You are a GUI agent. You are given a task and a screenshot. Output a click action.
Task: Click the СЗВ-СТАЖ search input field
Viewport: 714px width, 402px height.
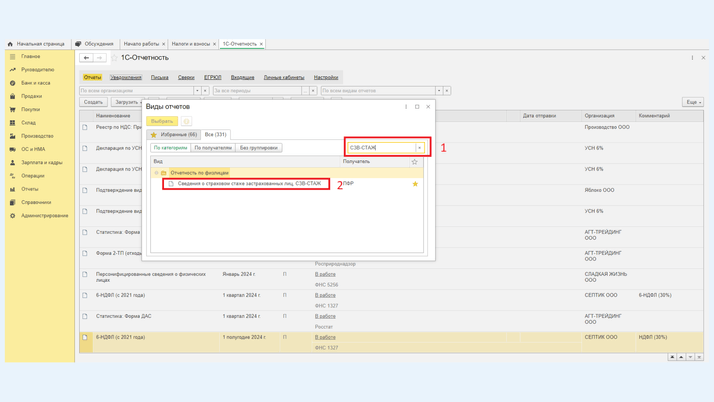coord(380,148)
